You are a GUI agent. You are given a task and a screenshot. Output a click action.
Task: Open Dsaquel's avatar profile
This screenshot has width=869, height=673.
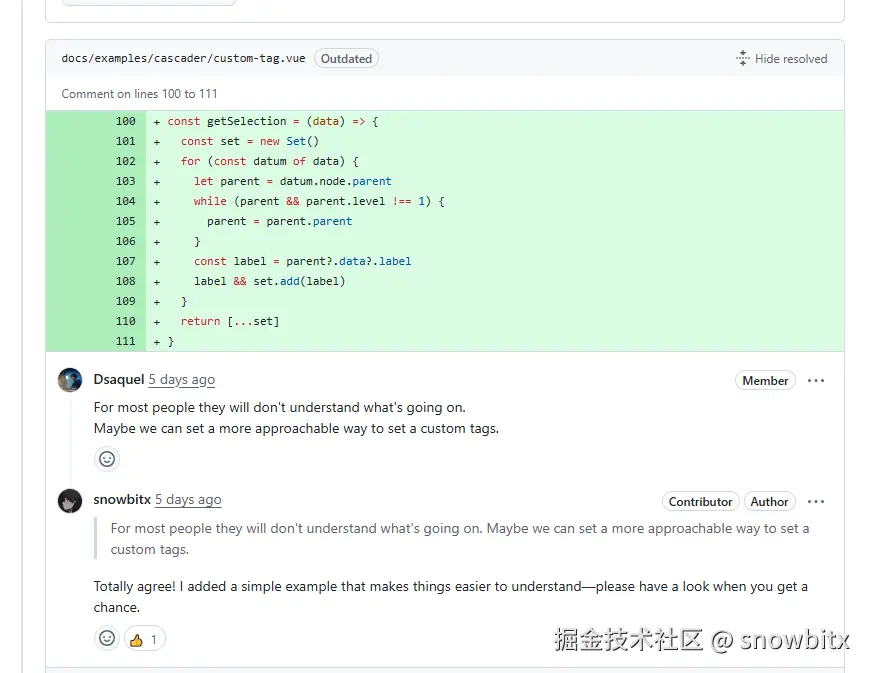pos(70,380)
